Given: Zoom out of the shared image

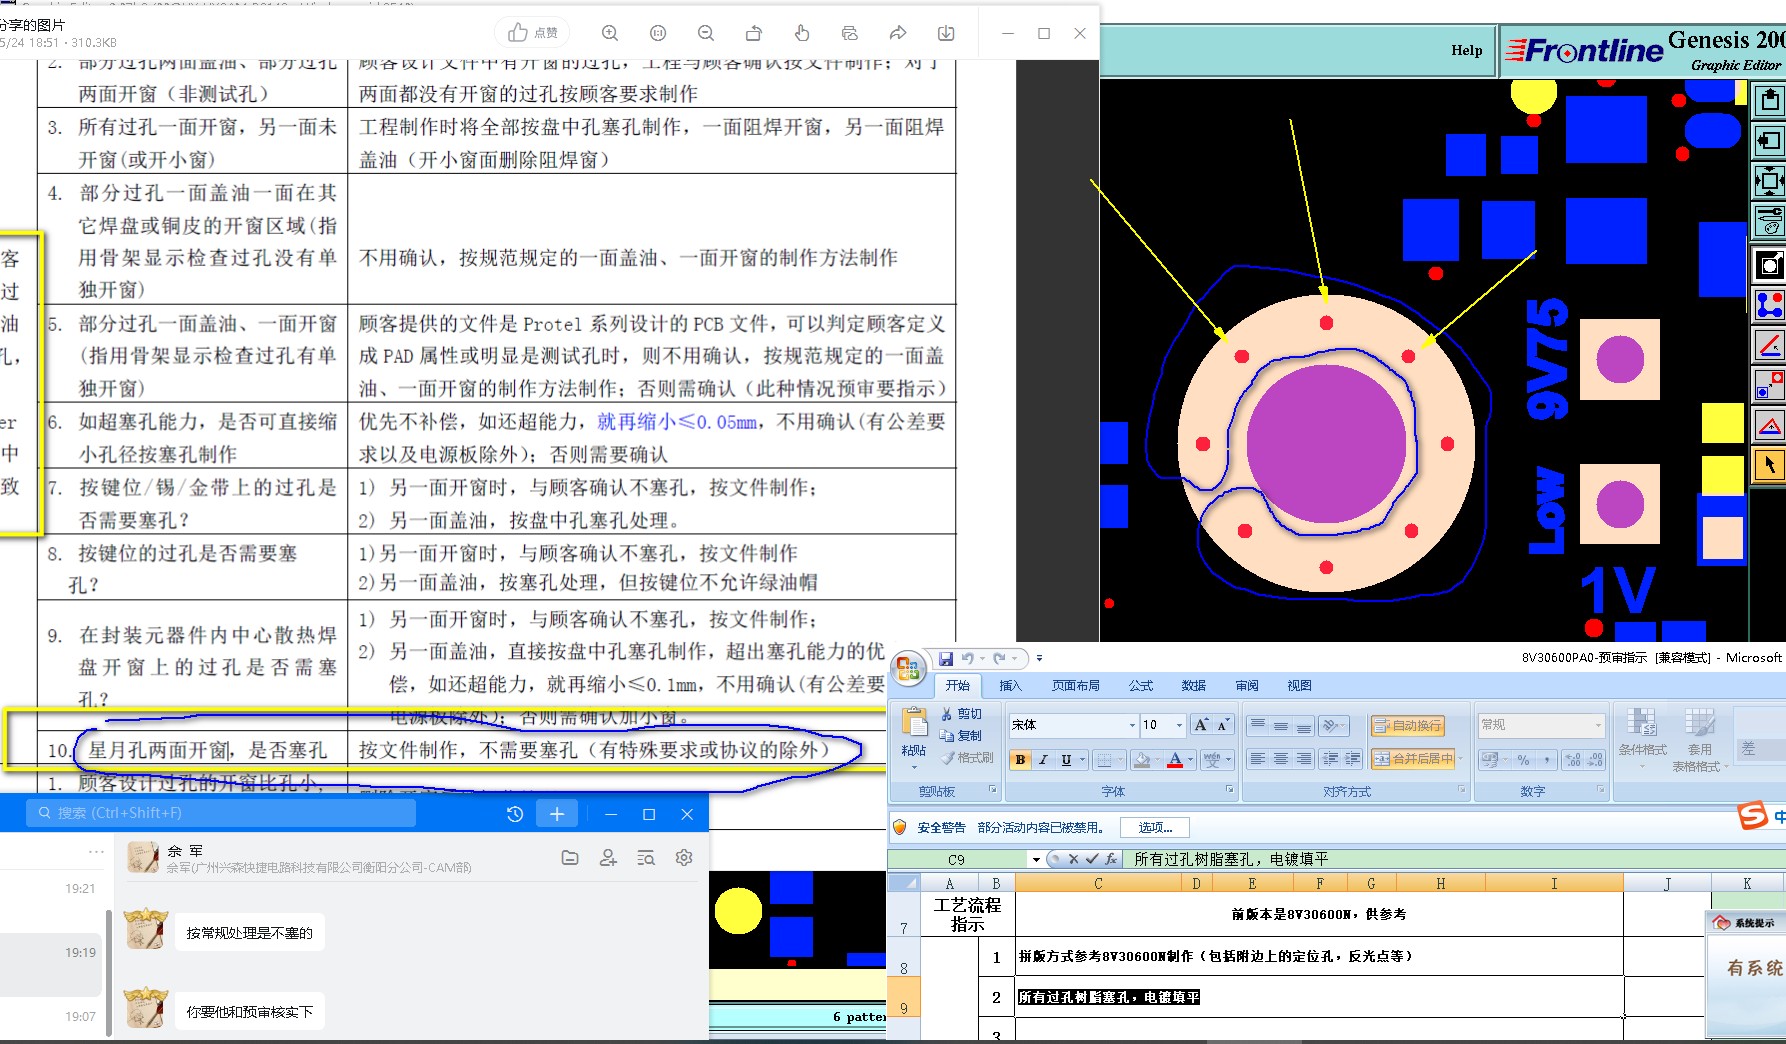Looking at the screenshot, I should coord(706,33).
